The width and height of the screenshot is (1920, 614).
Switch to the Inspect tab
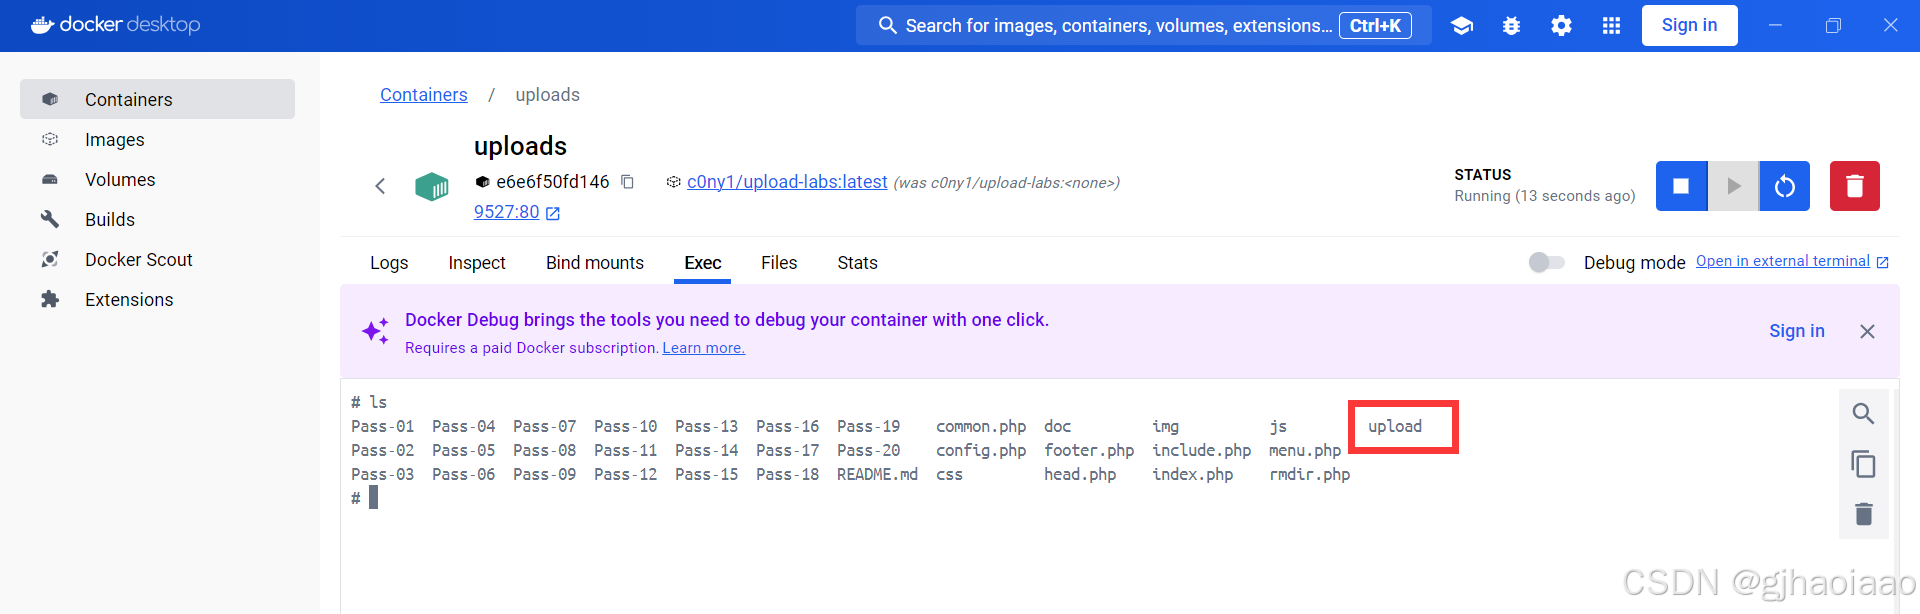pyautogui.click(x=477, y=263)
